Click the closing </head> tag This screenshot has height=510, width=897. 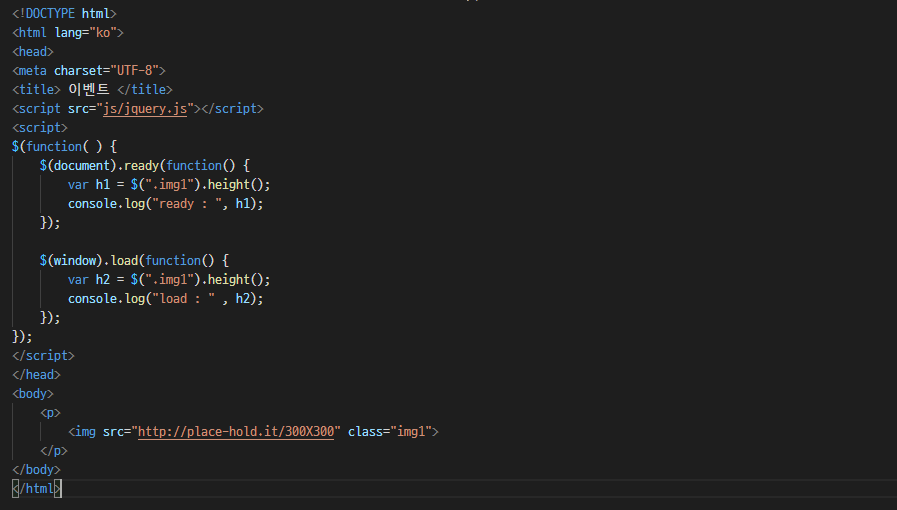point(36,374)
